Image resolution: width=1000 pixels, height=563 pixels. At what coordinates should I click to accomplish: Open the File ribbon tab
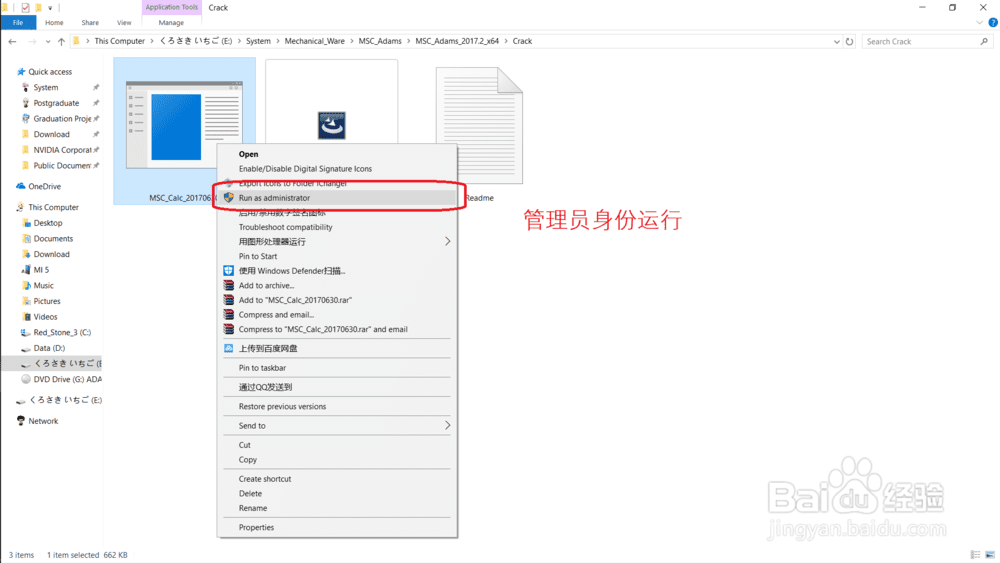tap(18, 22)
